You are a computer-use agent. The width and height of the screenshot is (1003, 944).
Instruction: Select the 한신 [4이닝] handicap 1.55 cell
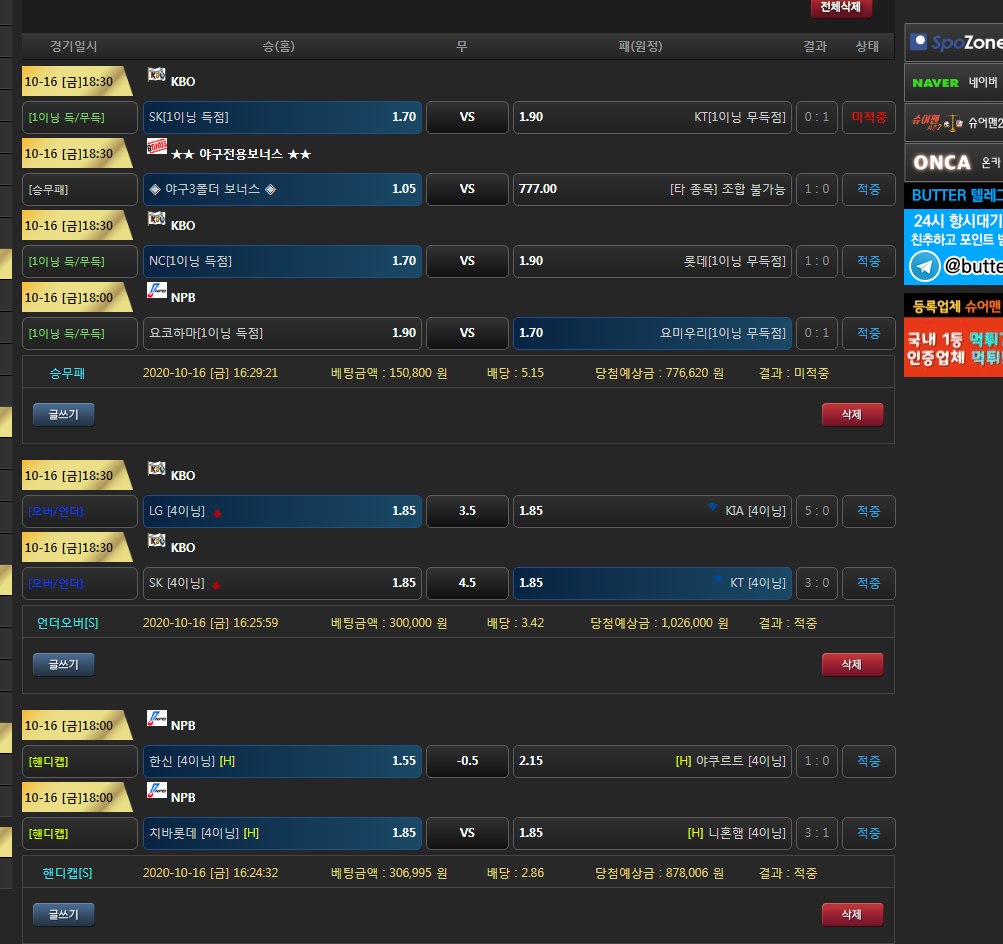282,761
